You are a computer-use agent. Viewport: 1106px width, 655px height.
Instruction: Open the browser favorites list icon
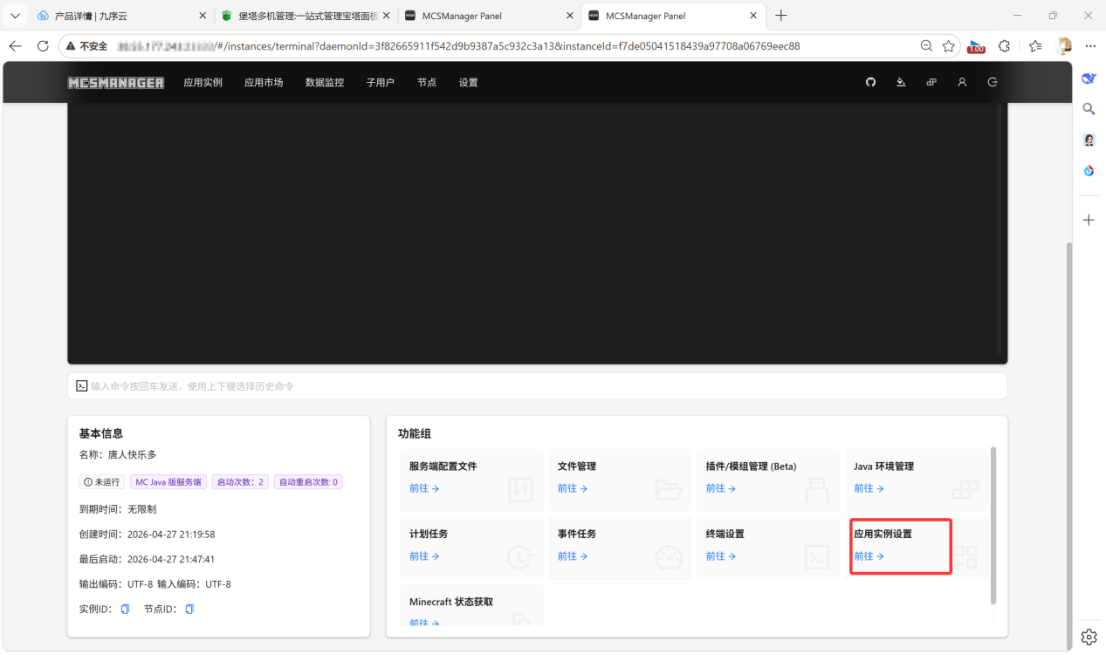coord(1035,46)
